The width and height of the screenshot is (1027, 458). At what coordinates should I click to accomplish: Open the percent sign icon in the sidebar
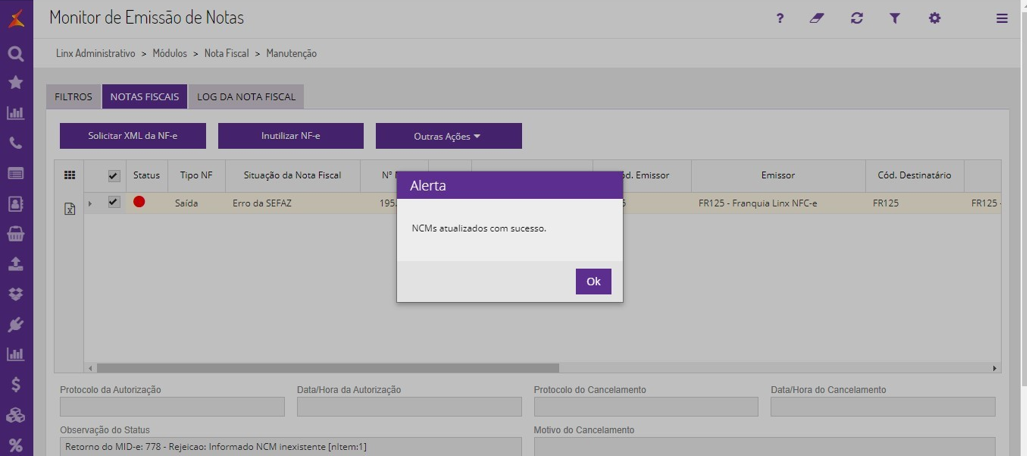click(16, 446)
